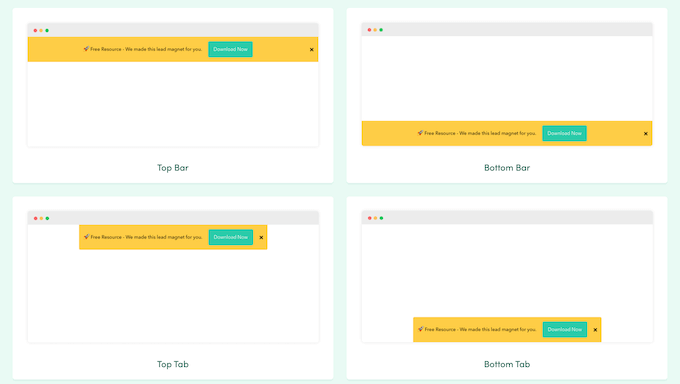Click the Top Tab label
This screenshot has width=680, height=384.
tap(173, 364)
